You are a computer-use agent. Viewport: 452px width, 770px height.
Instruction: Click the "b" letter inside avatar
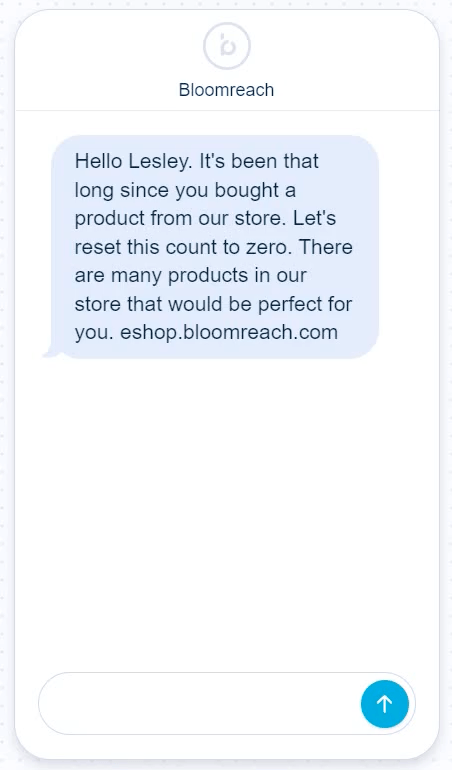click(x=227, y=45)
